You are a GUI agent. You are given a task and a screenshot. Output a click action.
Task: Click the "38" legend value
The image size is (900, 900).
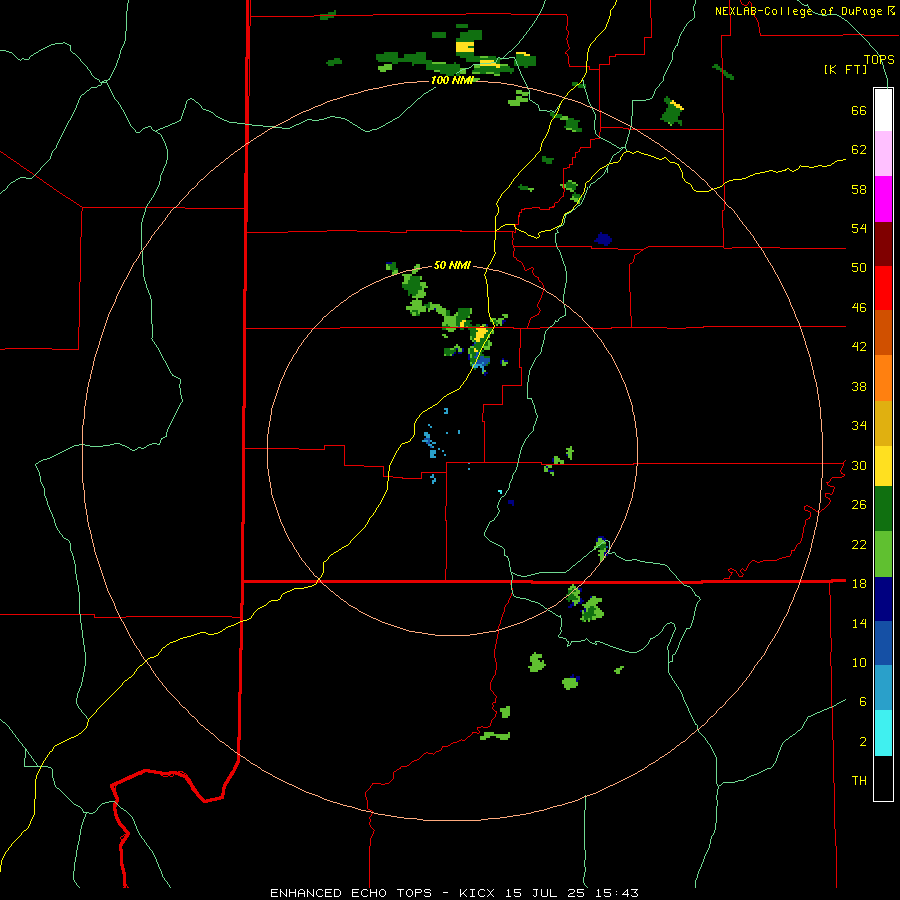859,386
